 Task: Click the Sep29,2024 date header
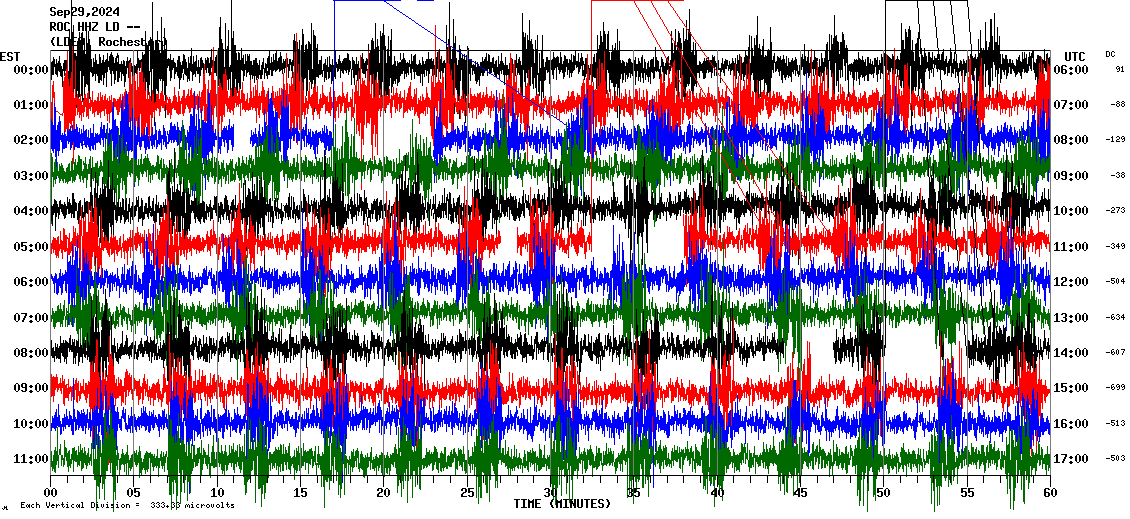[x=84, y=12]
